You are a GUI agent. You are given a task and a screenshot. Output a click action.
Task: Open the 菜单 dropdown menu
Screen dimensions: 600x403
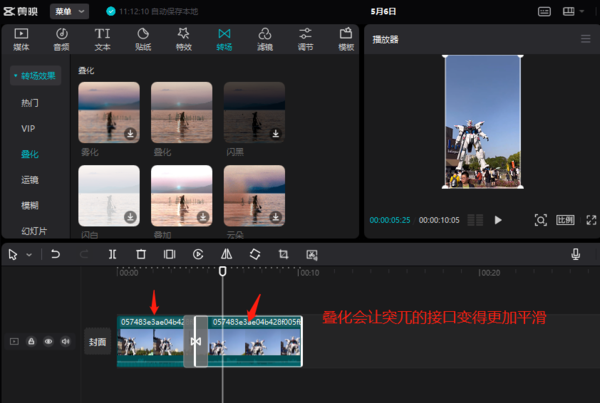tap(69, 11)
